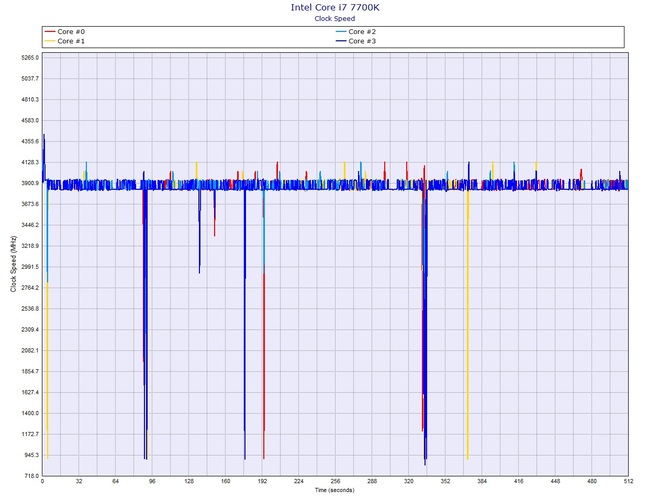670x502 pixels.
Task: Click the x-axis tick label 384
Action: pyautogui.click(x=482, y=481)
